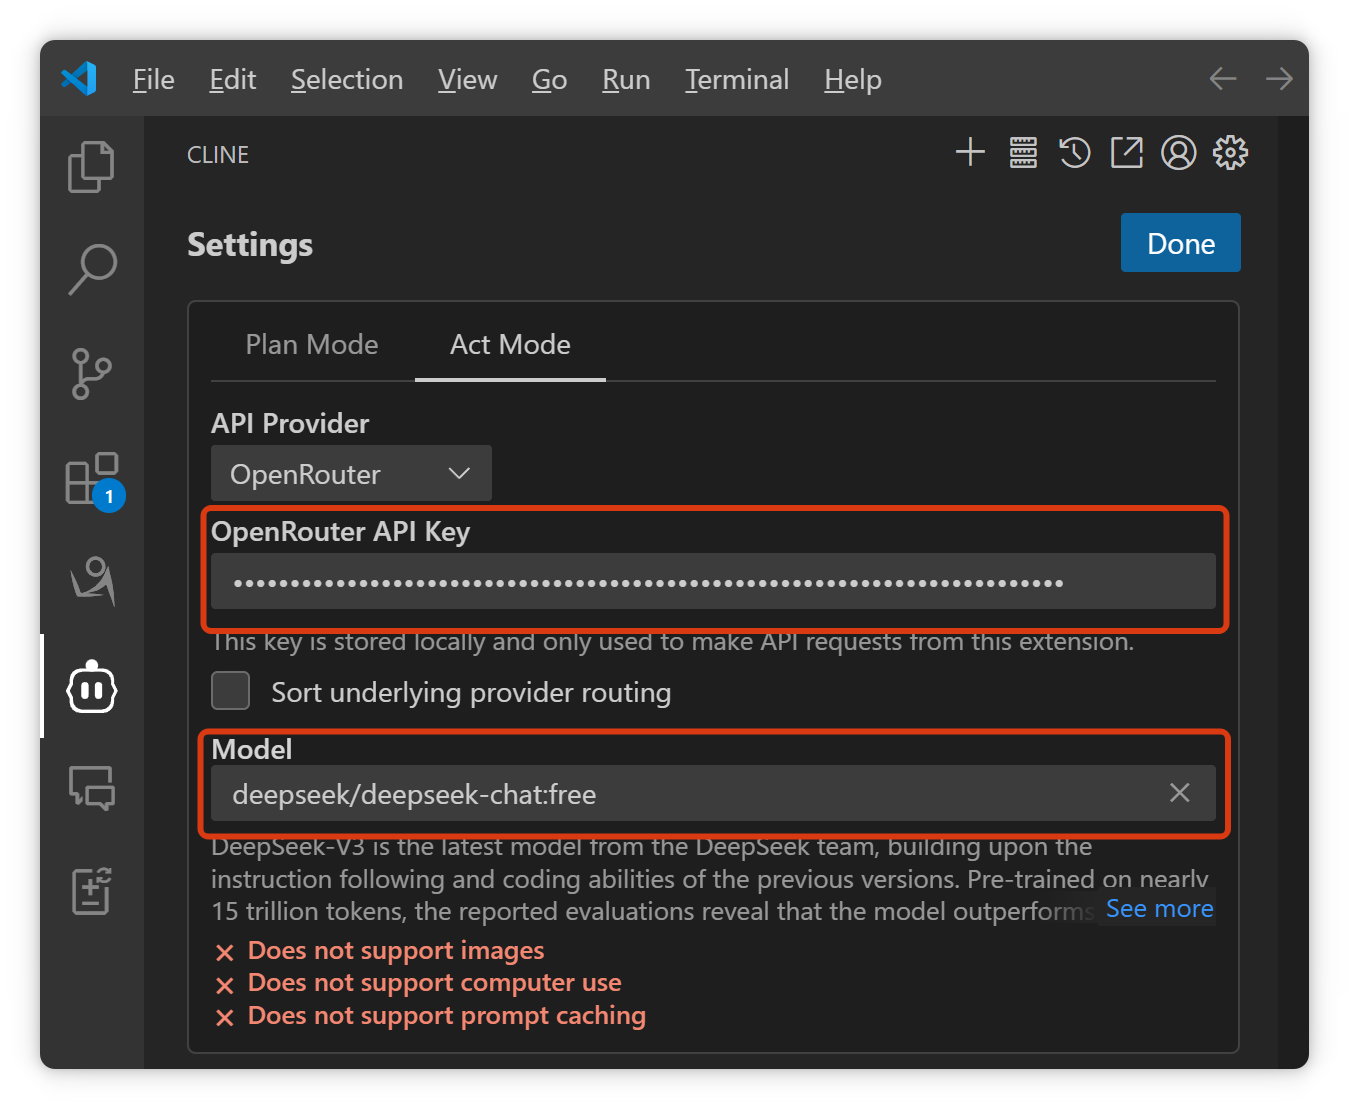This screenshot has width=1349, height=1109.
Task: Show Cline task history
Action: click(x=1075, y=153)
